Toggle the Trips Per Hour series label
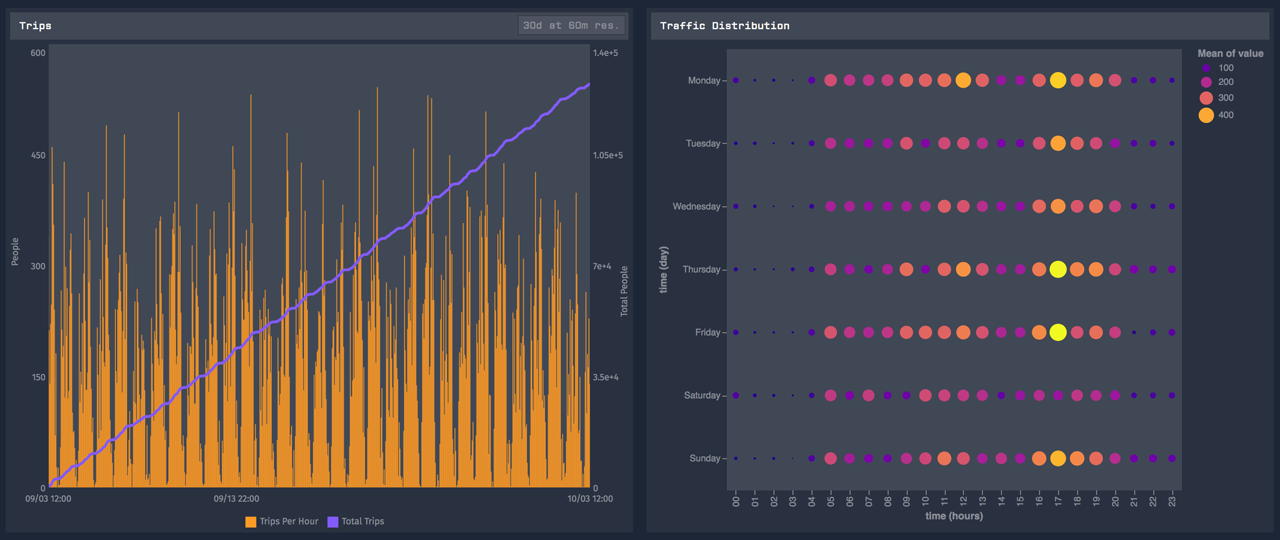 [287, 521]
